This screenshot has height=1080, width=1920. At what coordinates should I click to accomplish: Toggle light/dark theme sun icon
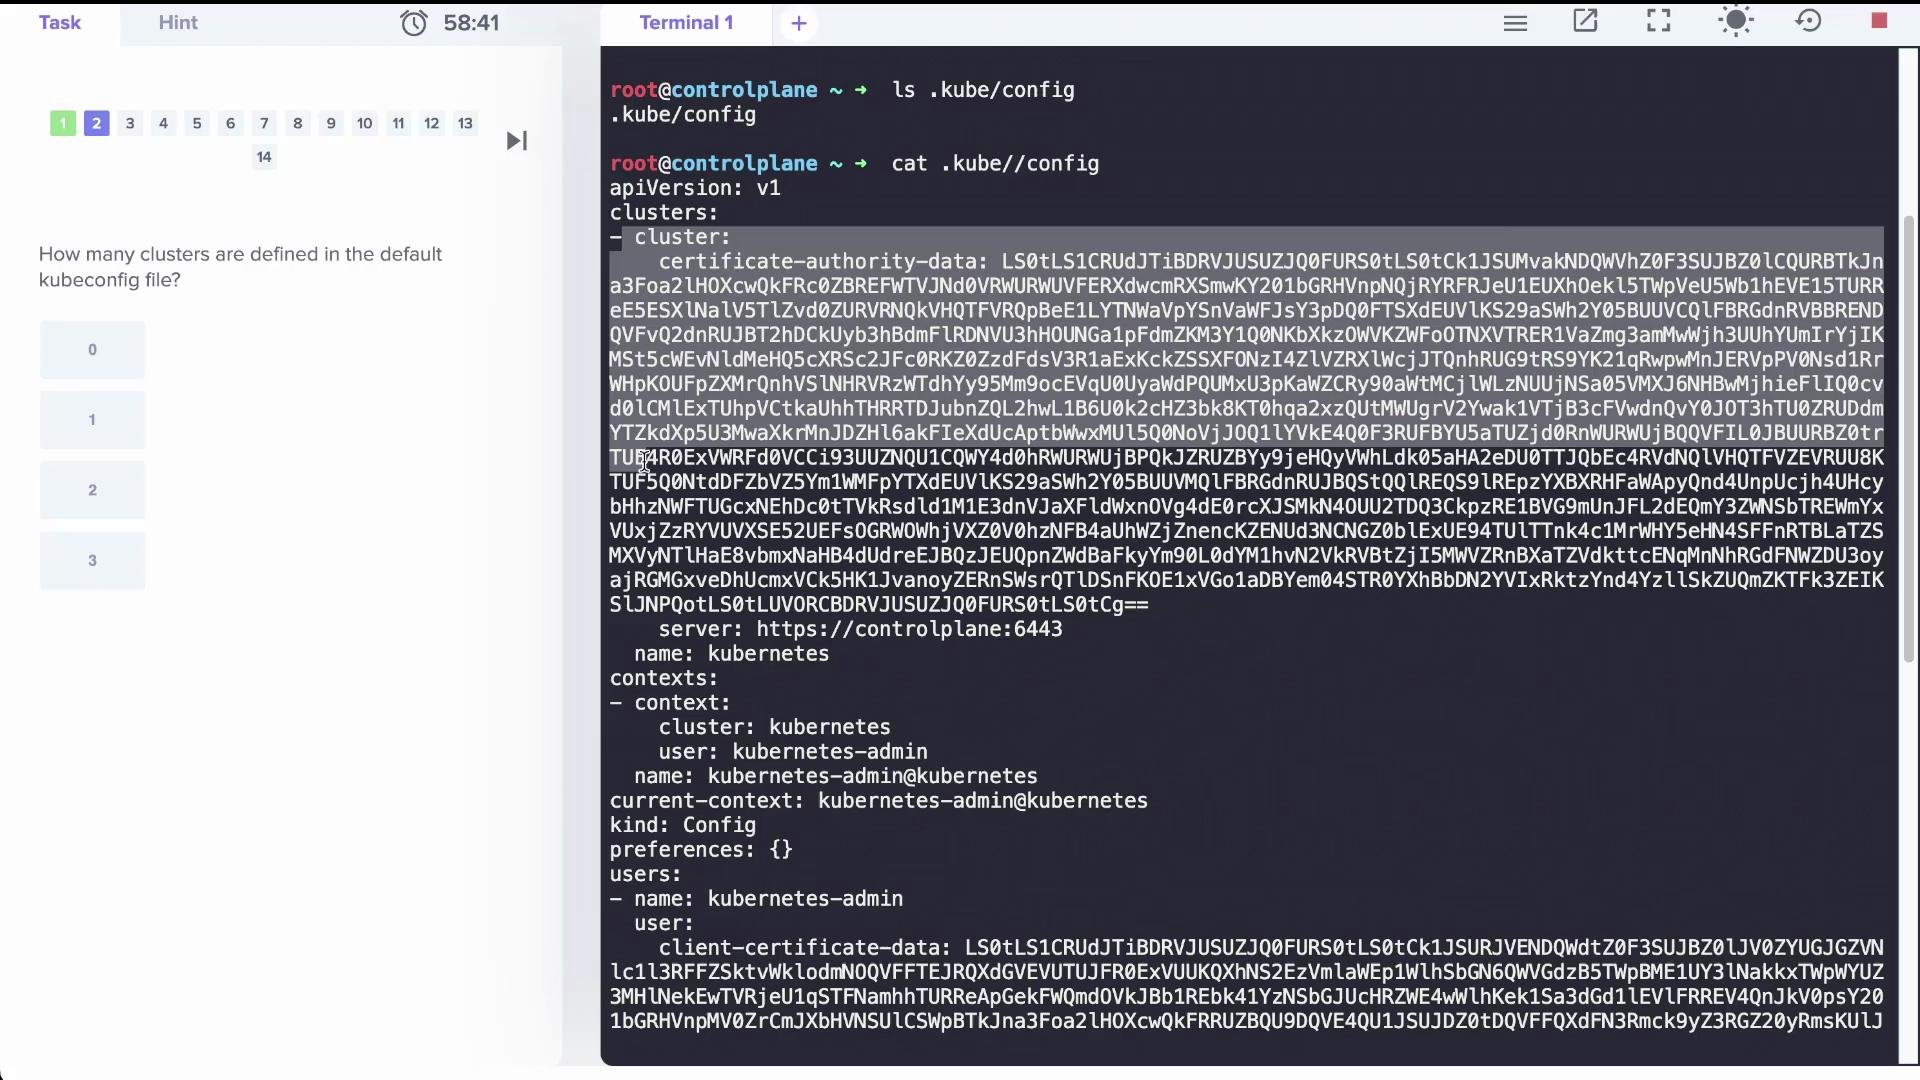pyautogui.click(x=1736, y=21)
